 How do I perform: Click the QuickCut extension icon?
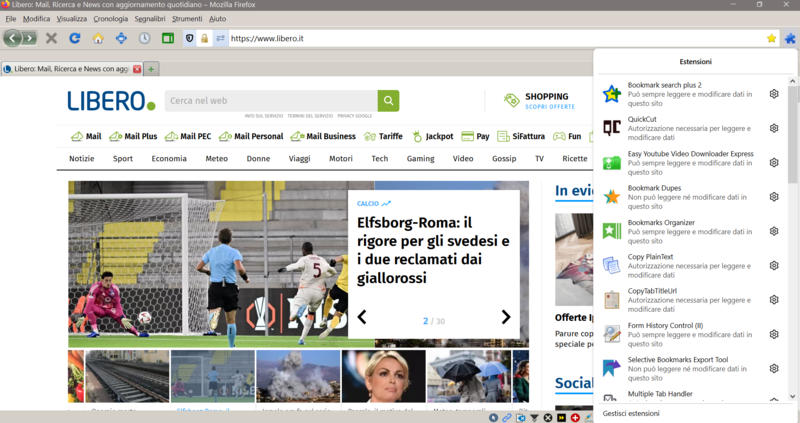point(612,128)
